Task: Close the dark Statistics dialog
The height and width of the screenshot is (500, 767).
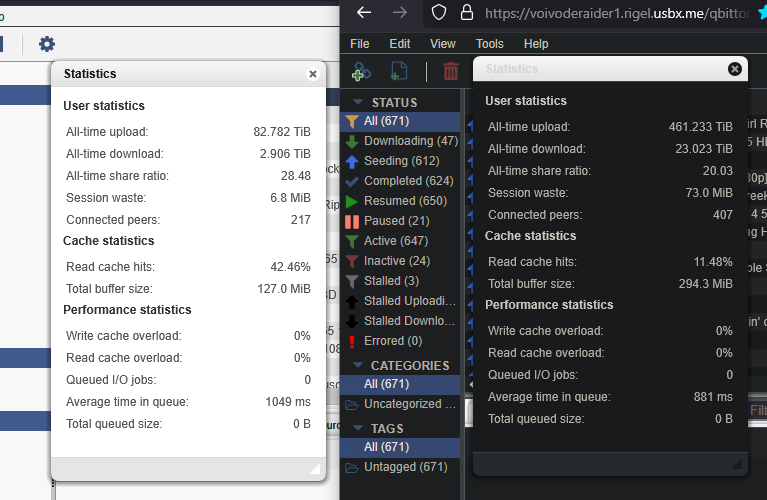Action: [x=734, y=69]
